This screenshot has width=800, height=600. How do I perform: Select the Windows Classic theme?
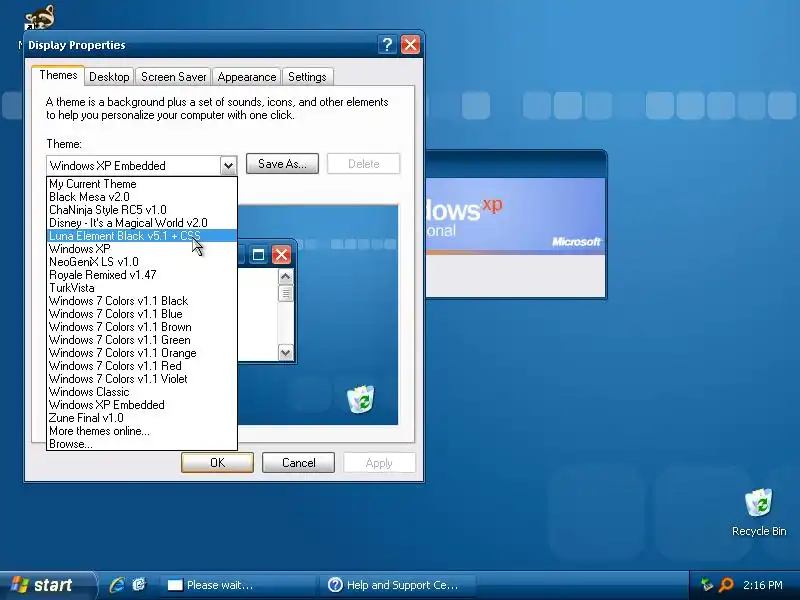point(142,392)
